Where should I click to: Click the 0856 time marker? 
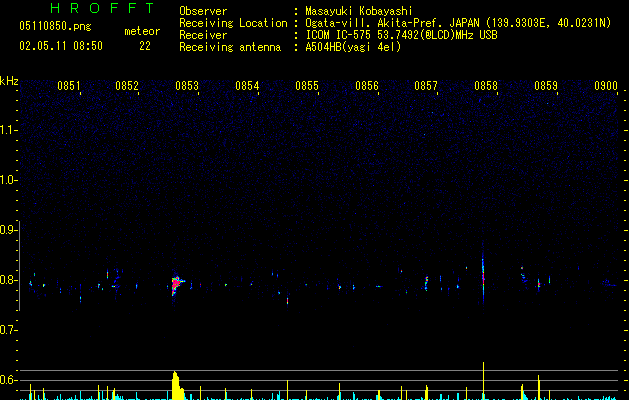tap(367, 86)
